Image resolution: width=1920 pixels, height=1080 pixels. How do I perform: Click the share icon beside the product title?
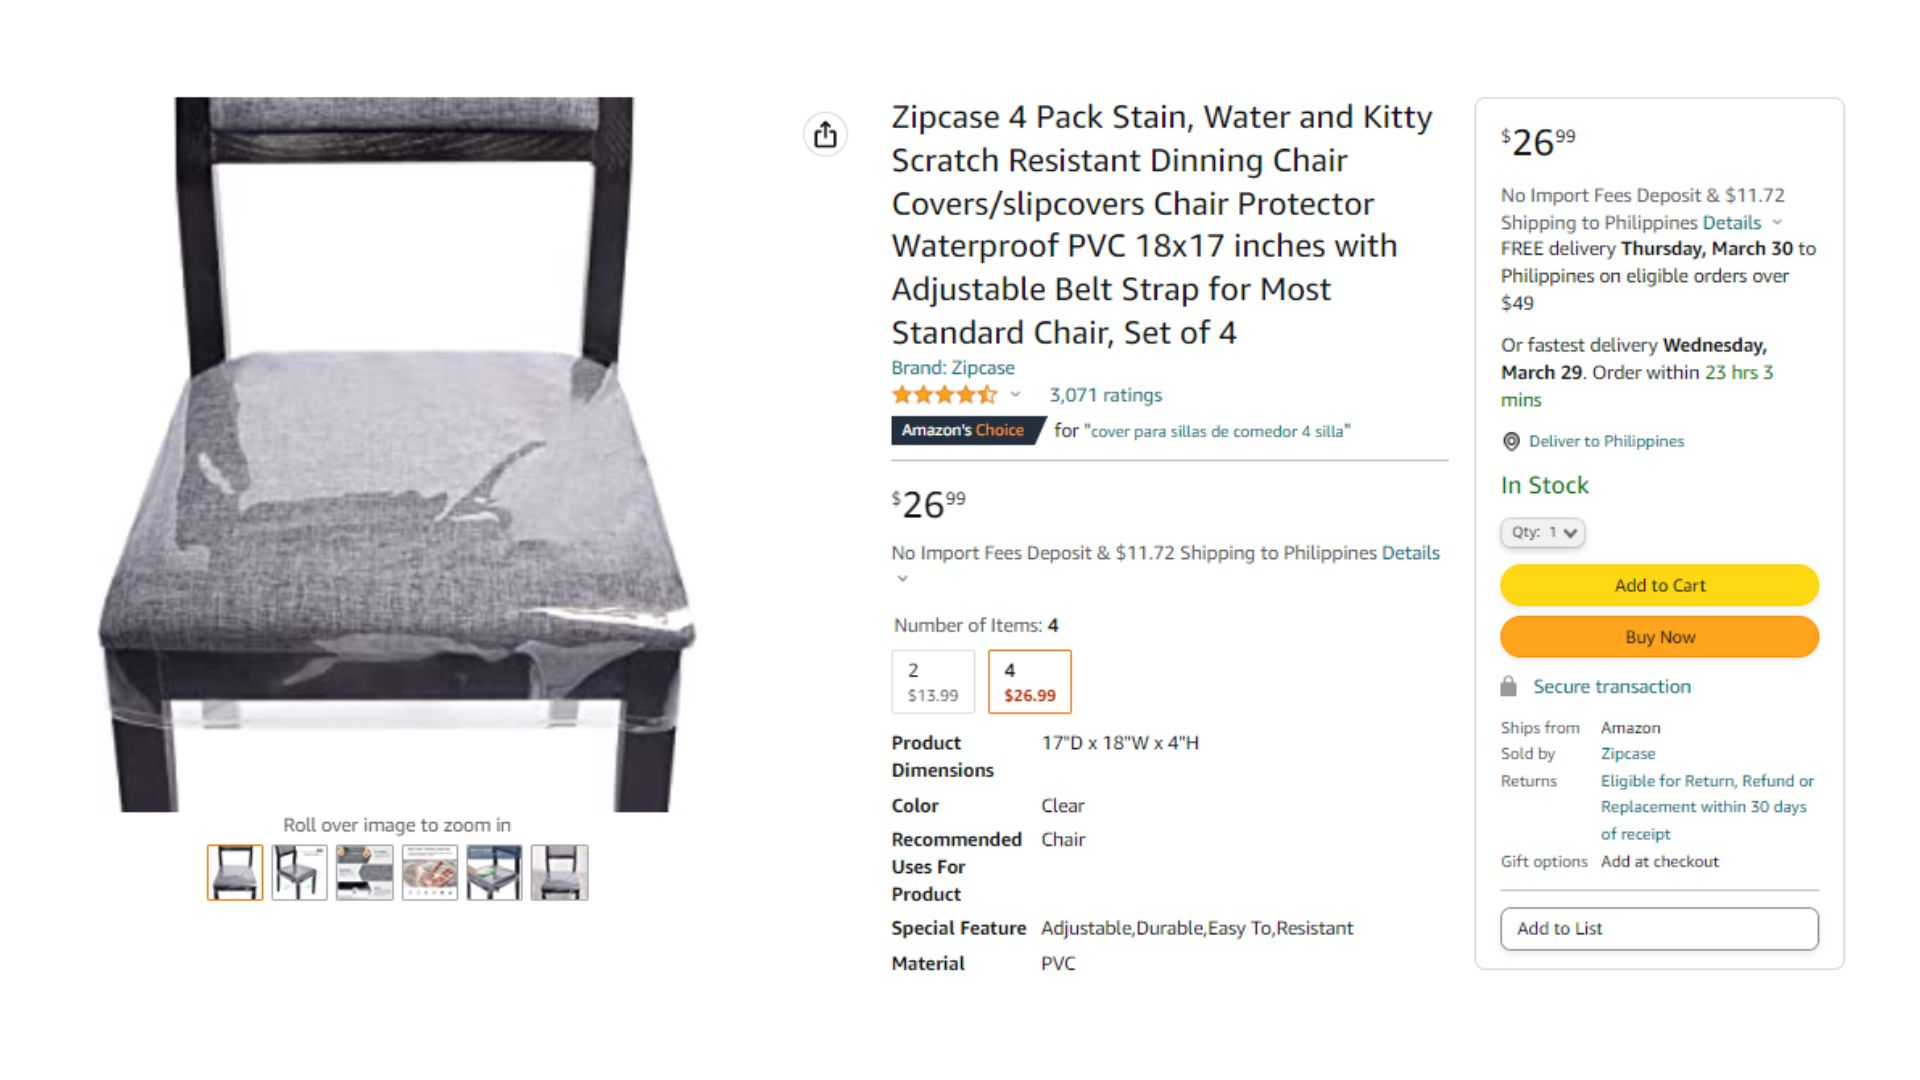825,134
